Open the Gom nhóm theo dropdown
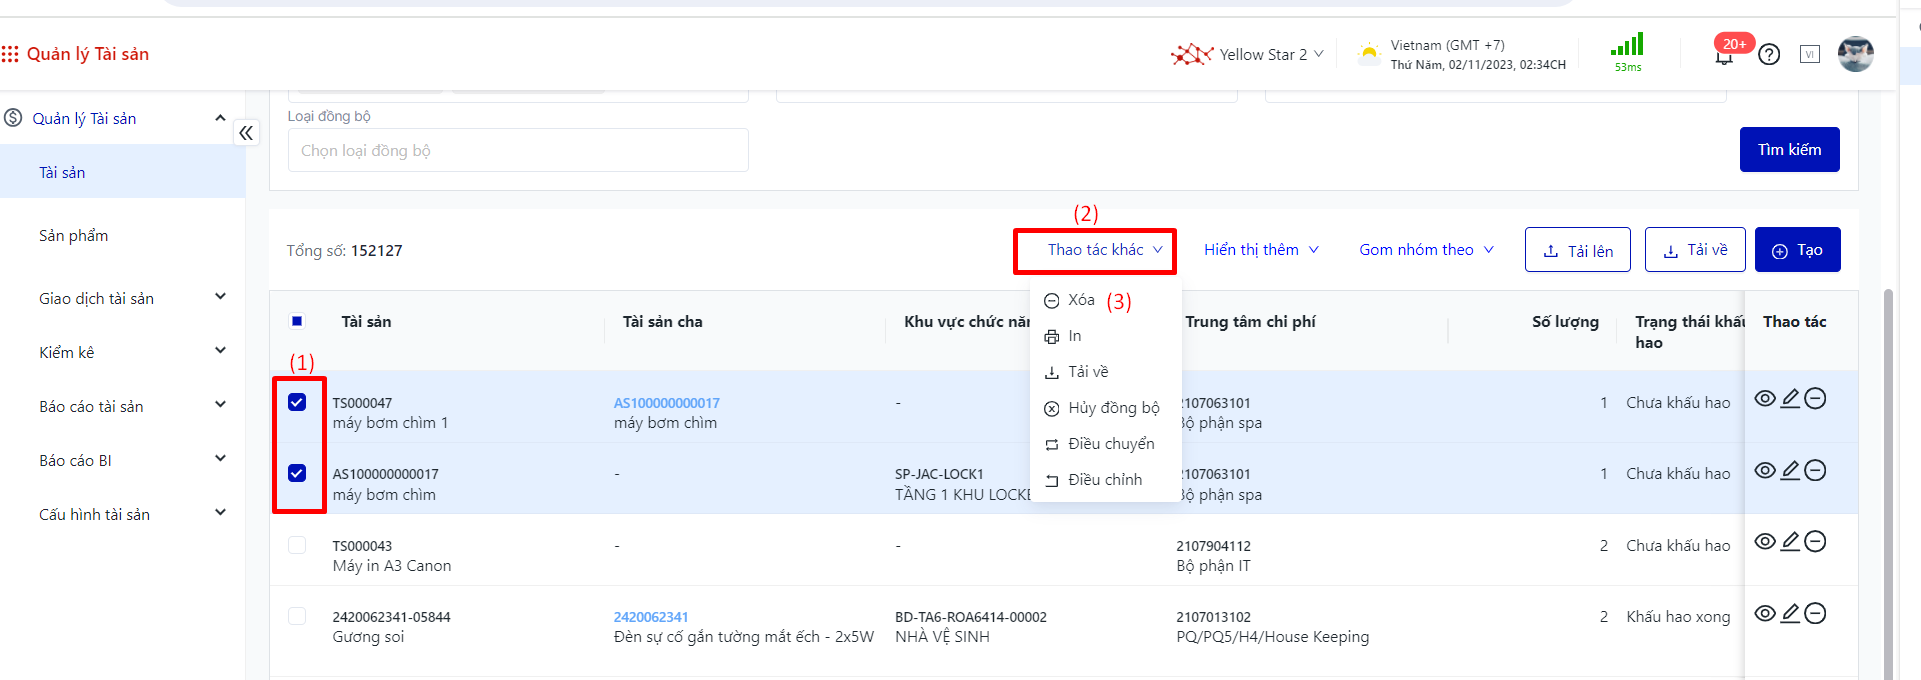 click(x=1426, y=250)
